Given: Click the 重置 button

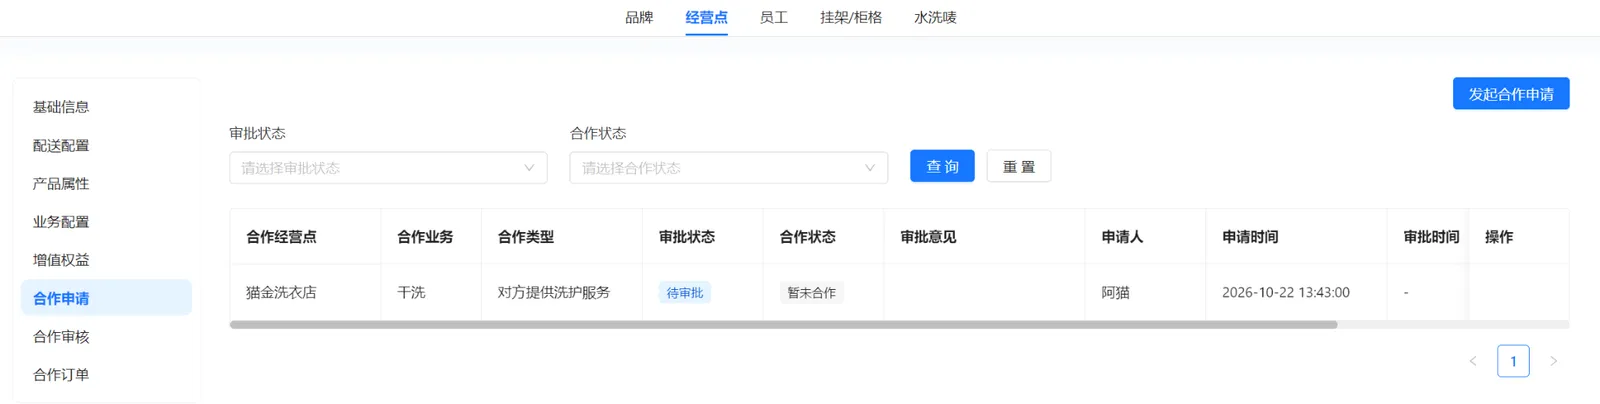Looking at the screenshot, I should 1019,166.
